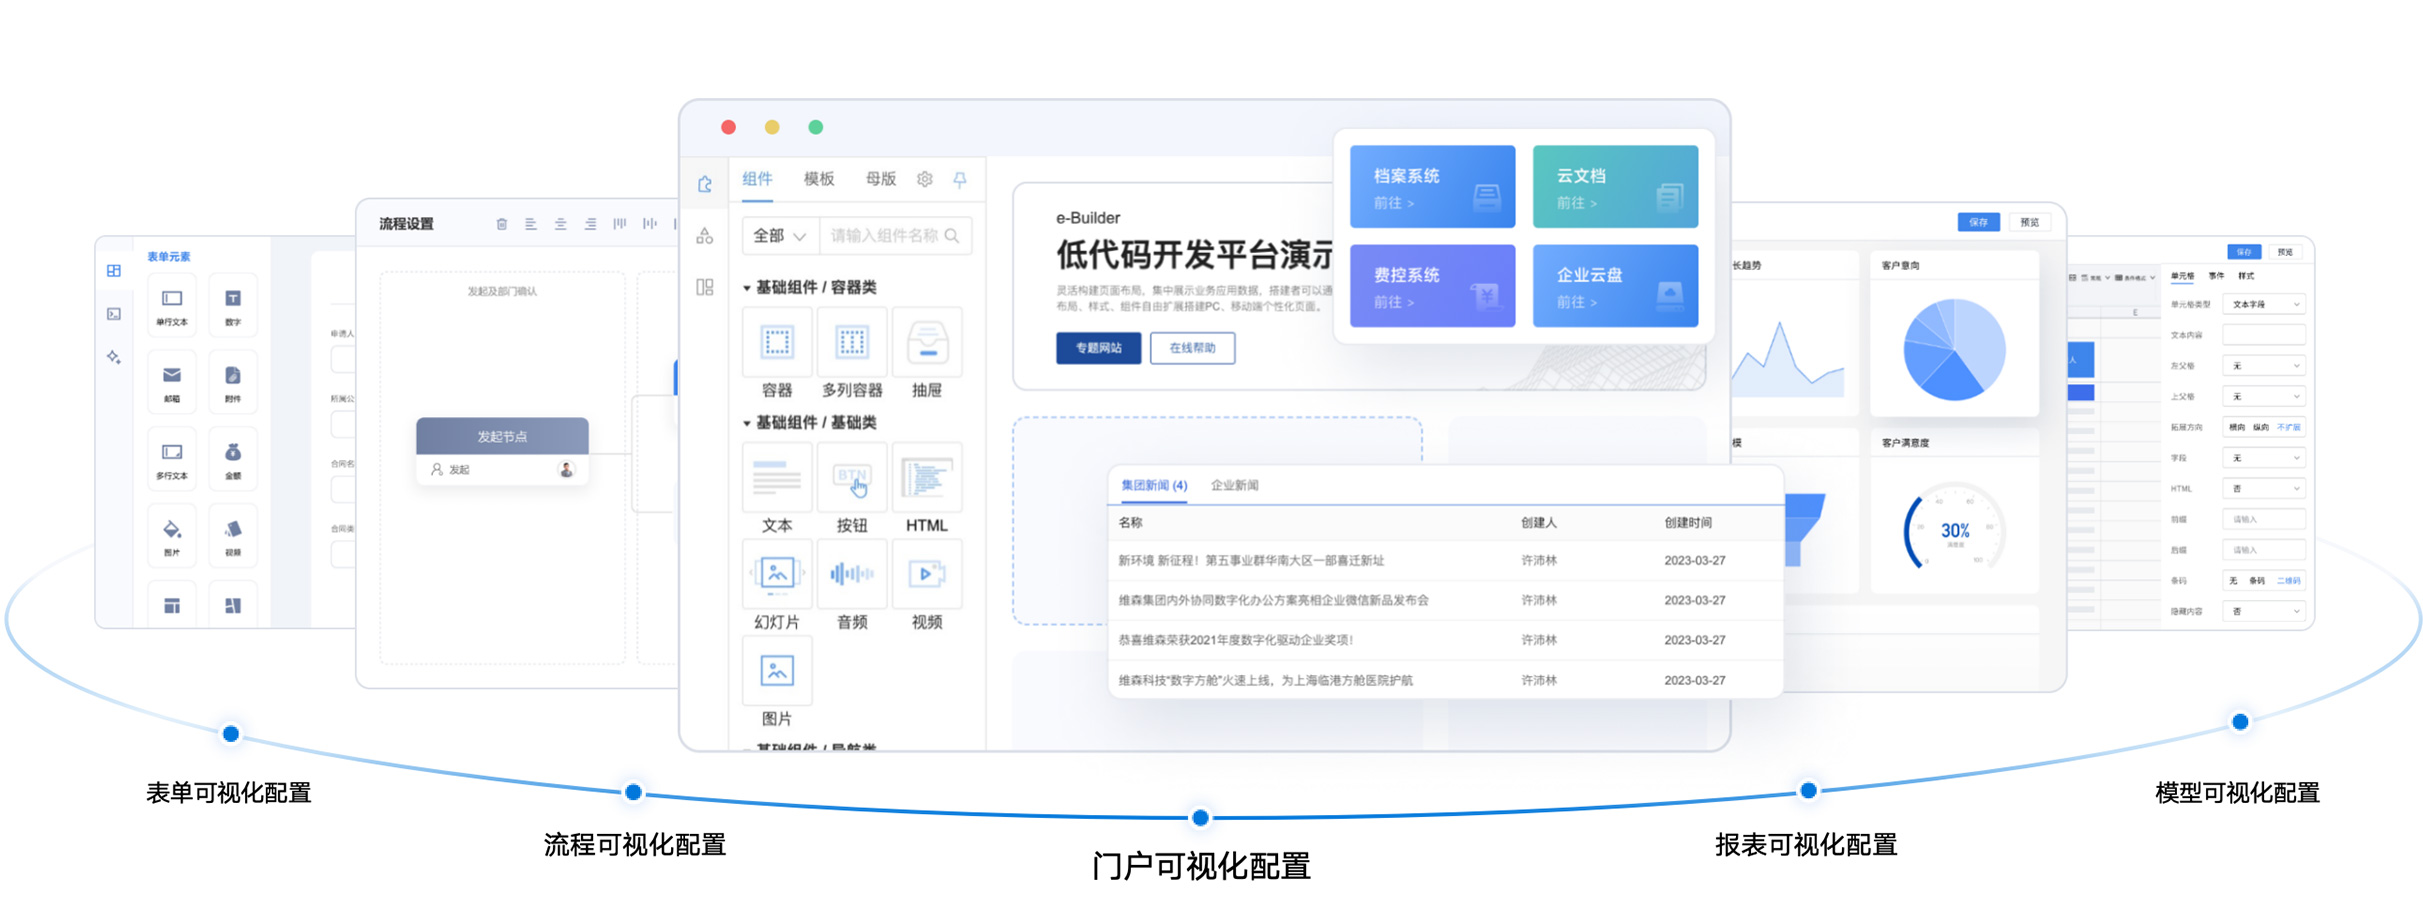Open settings gear in component panel
The width and height of the screenshot is (2423, 924).
coord(925,180)
